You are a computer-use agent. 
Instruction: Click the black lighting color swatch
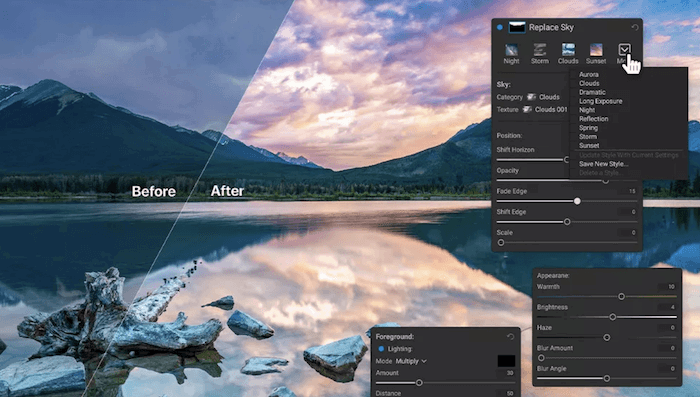coord(506,361)
